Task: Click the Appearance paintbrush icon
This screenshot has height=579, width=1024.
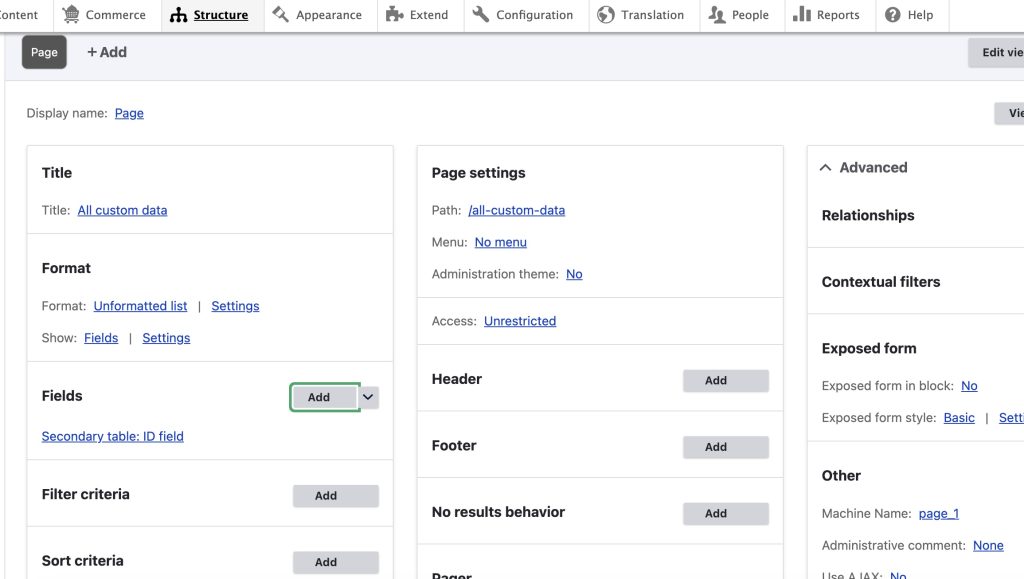Action: point(281,14)
